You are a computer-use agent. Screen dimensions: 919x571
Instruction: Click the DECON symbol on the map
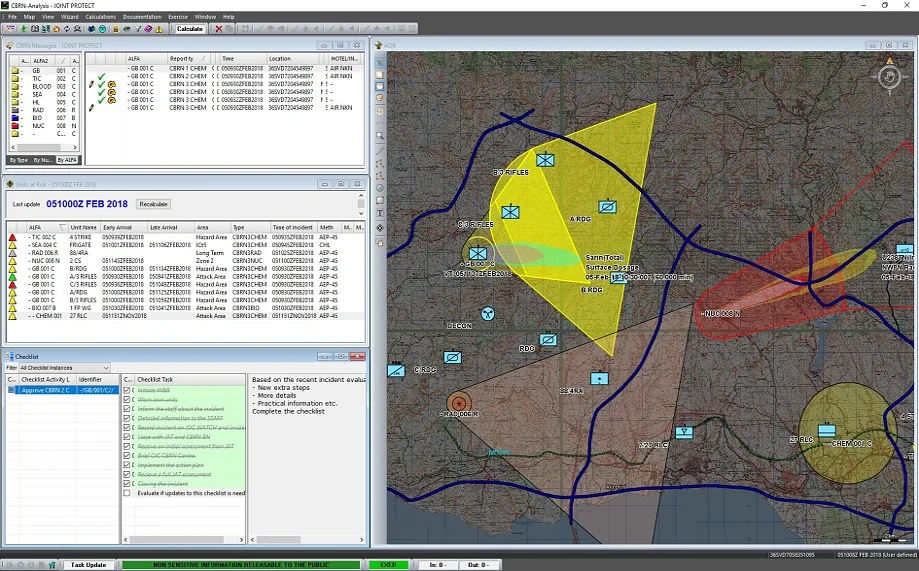click(488, 314)
